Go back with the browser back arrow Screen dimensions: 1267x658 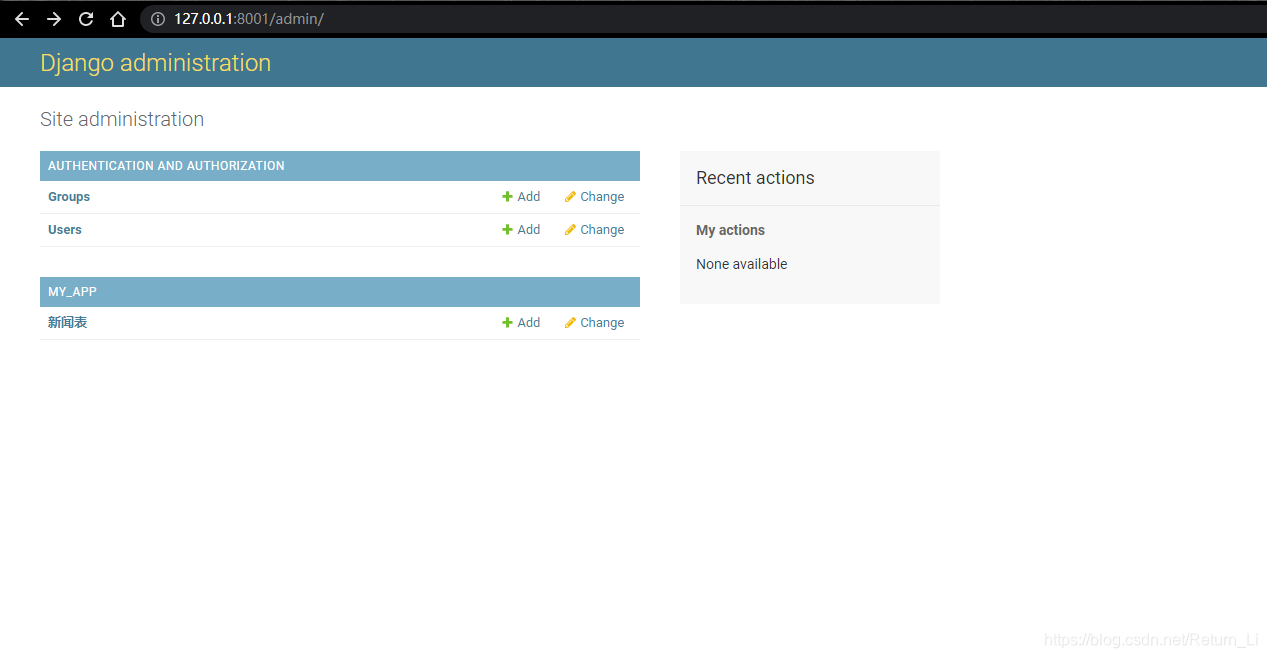pyautogui.click(x=22, y=19)
